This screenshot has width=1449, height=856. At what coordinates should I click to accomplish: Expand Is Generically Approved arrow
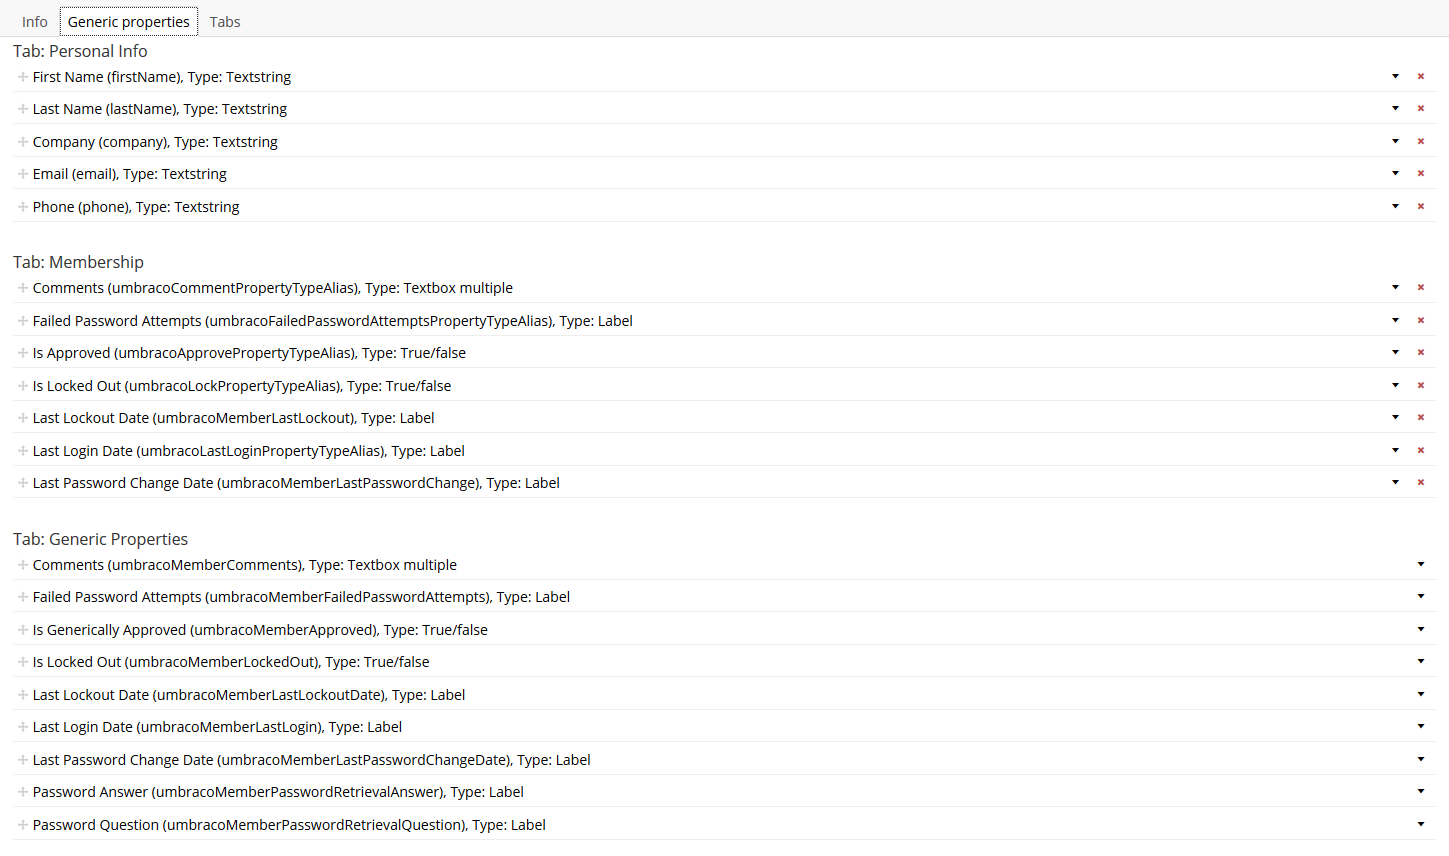pyautogui.click(x=1420, y=629)
